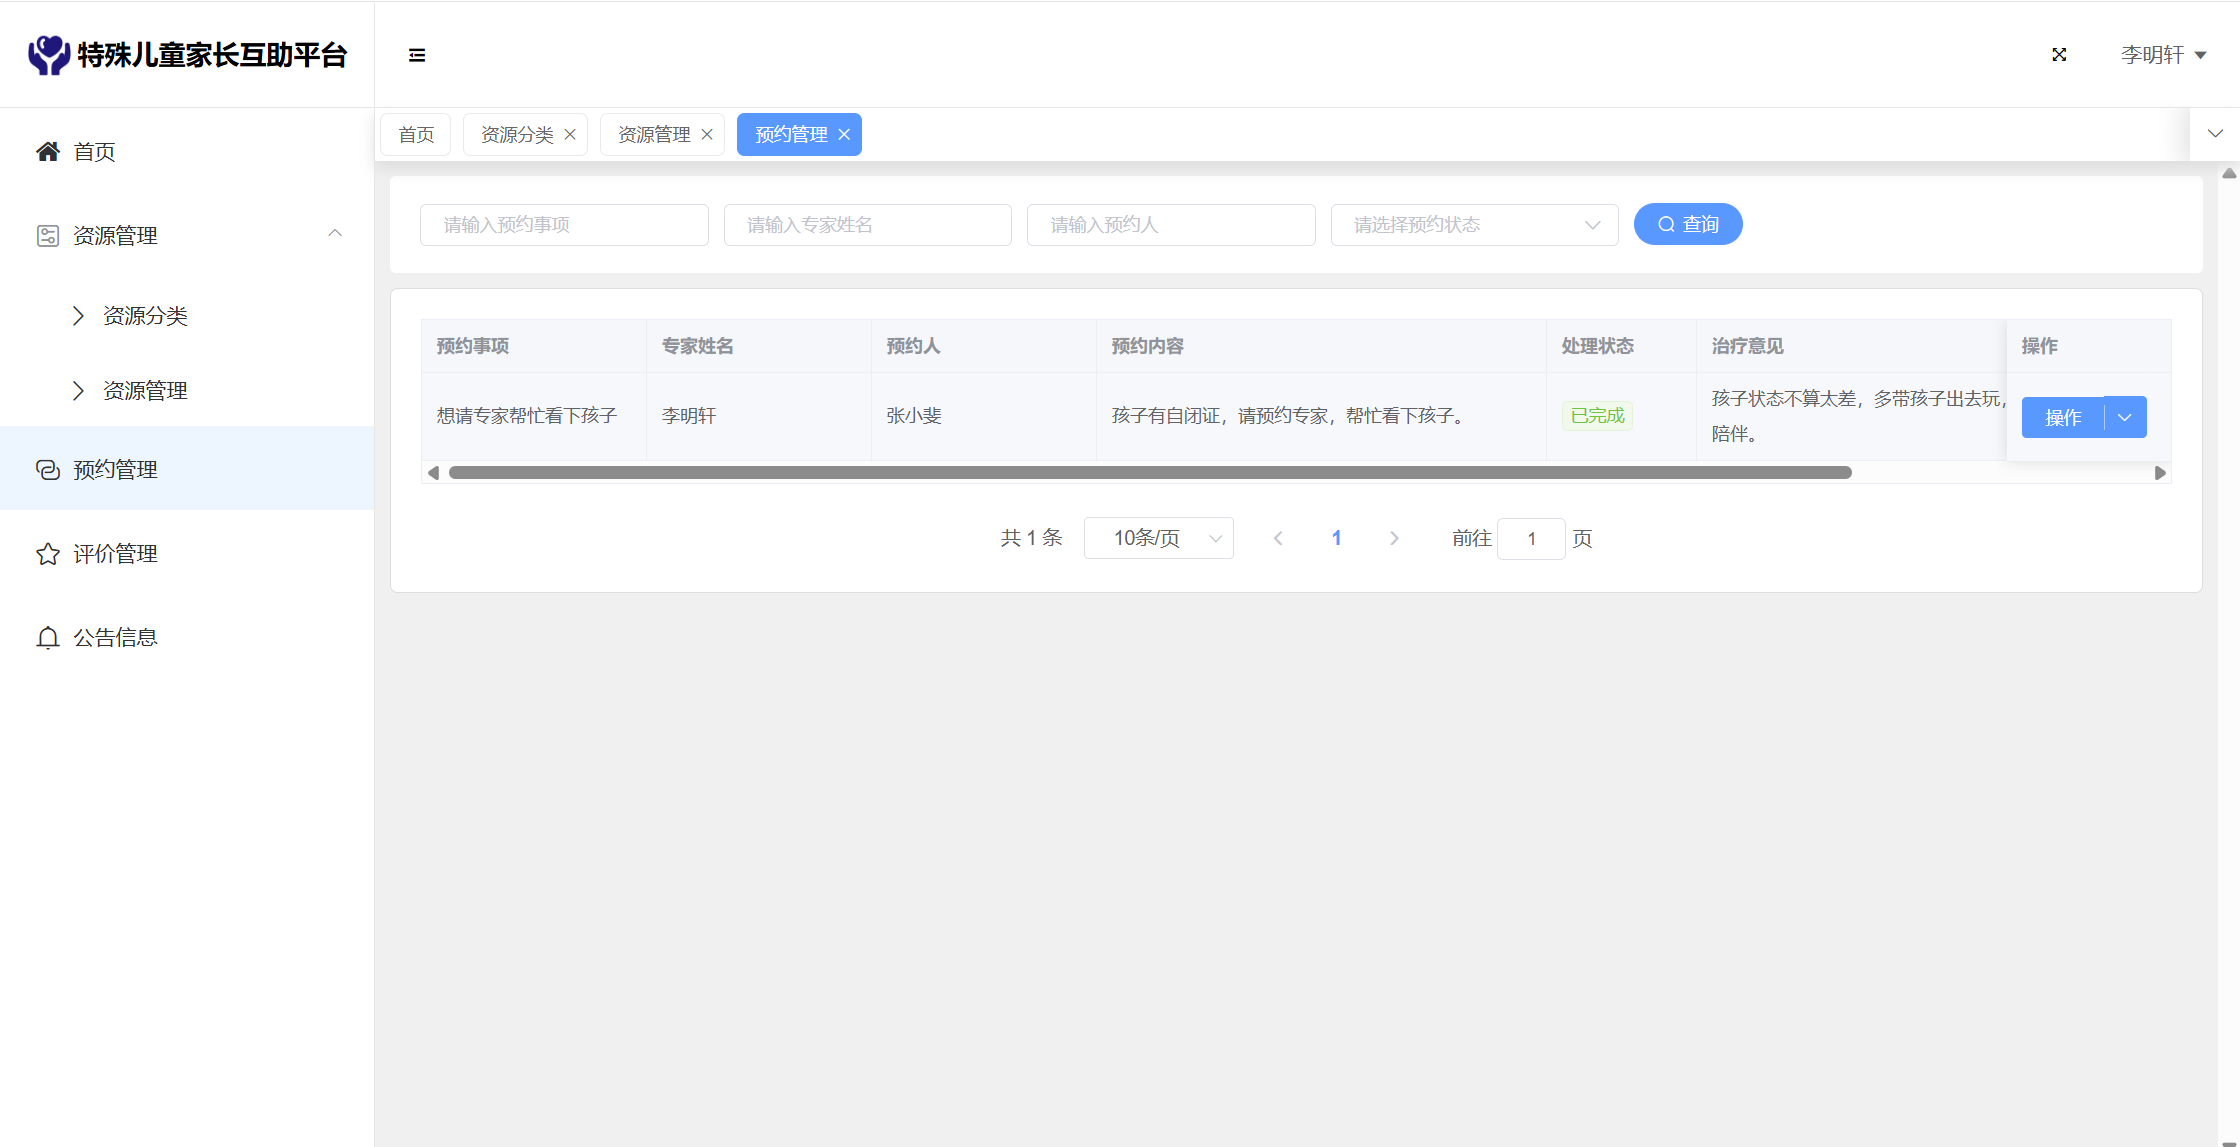Close the 资源管理 tab
The width and height of the screenshot is (2240, 1147).
coord(707,134)
